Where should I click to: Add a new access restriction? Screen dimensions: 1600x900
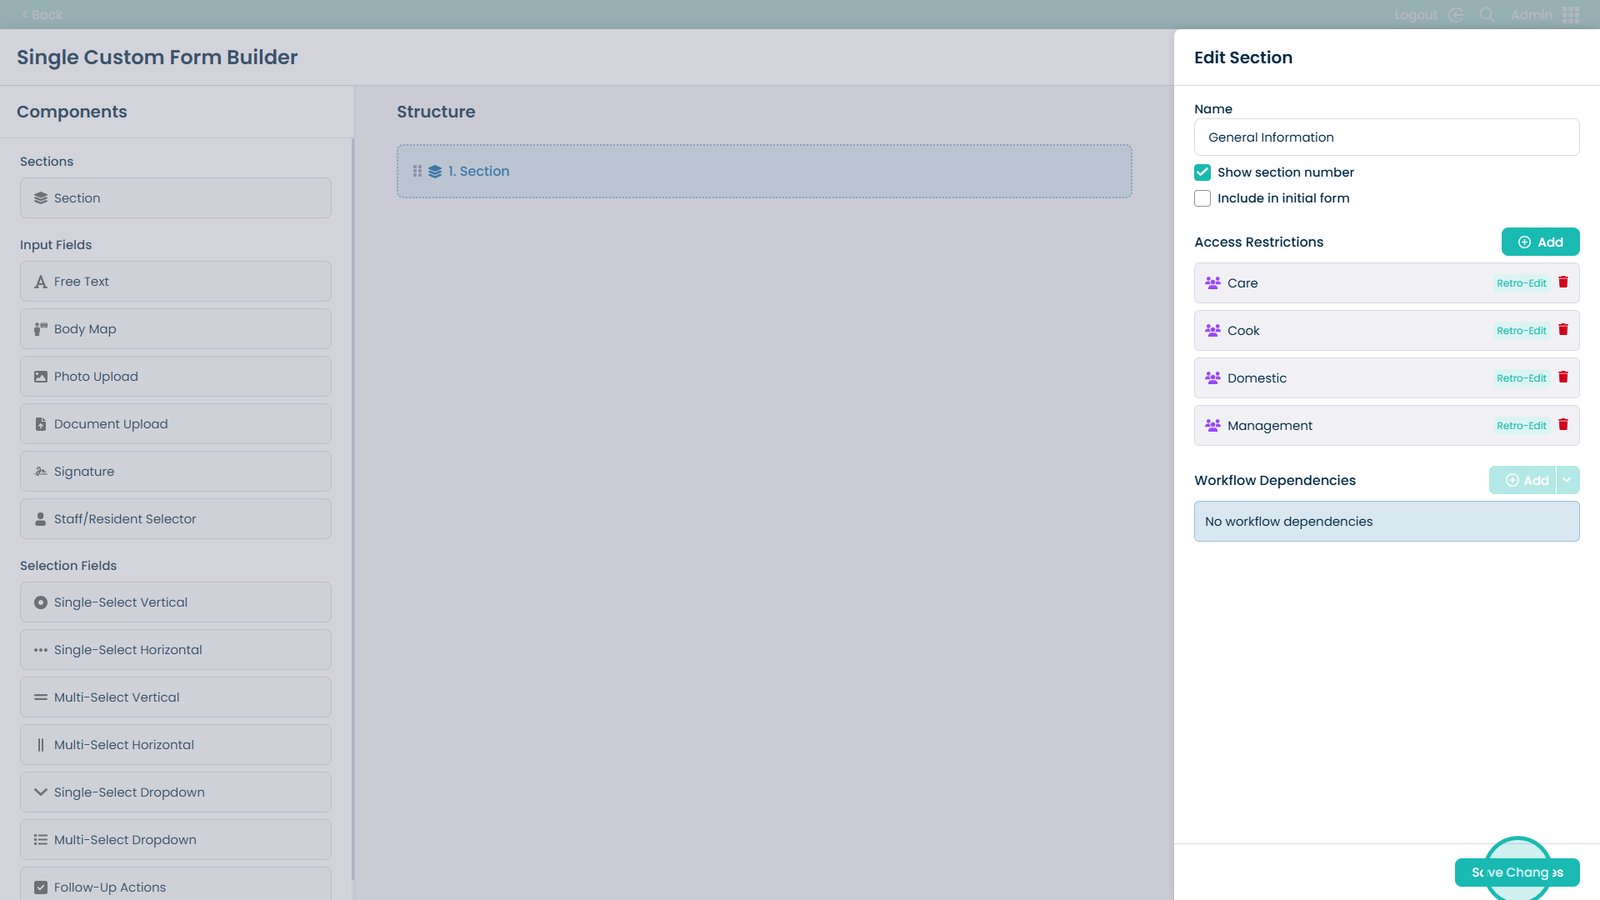point(1540,242)
